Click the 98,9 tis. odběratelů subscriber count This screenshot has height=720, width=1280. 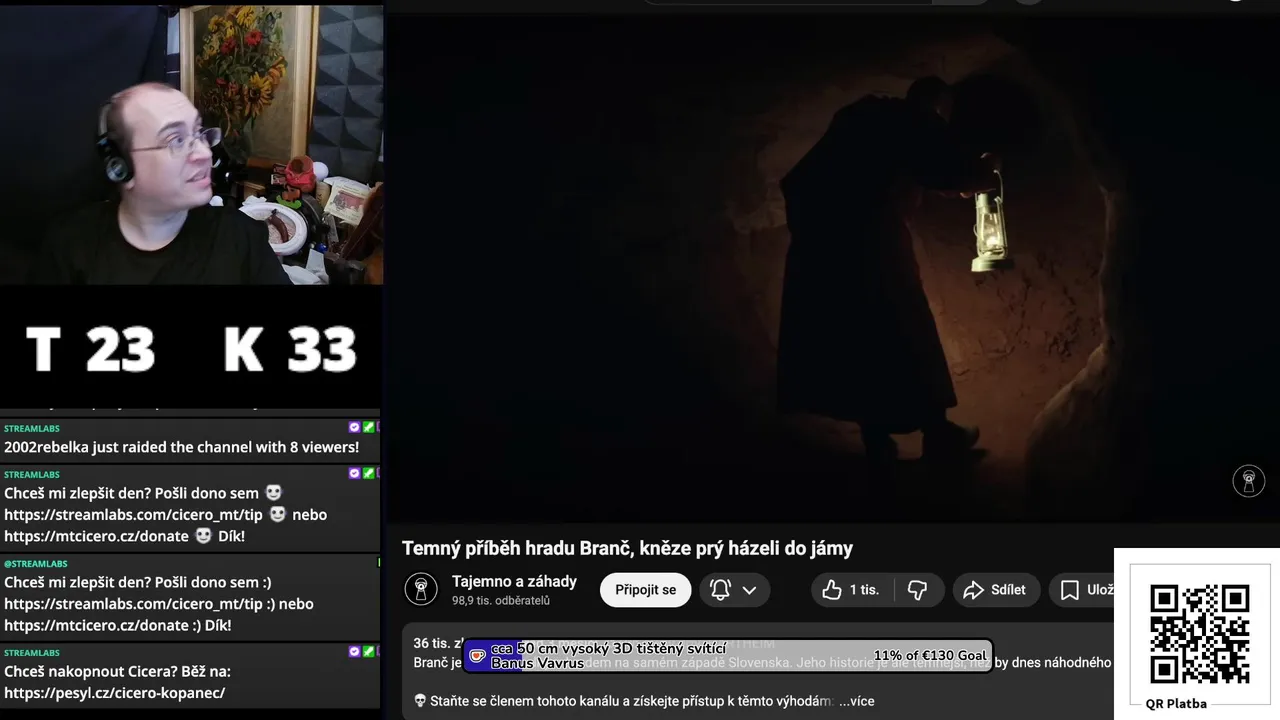point(500,601)
